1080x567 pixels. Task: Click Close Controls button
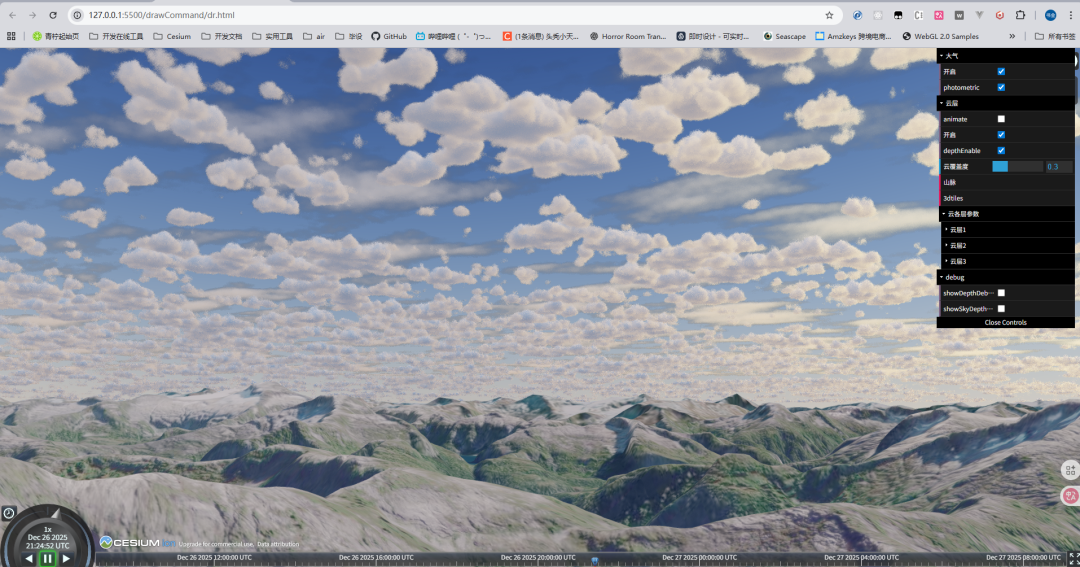[1006, 322]
